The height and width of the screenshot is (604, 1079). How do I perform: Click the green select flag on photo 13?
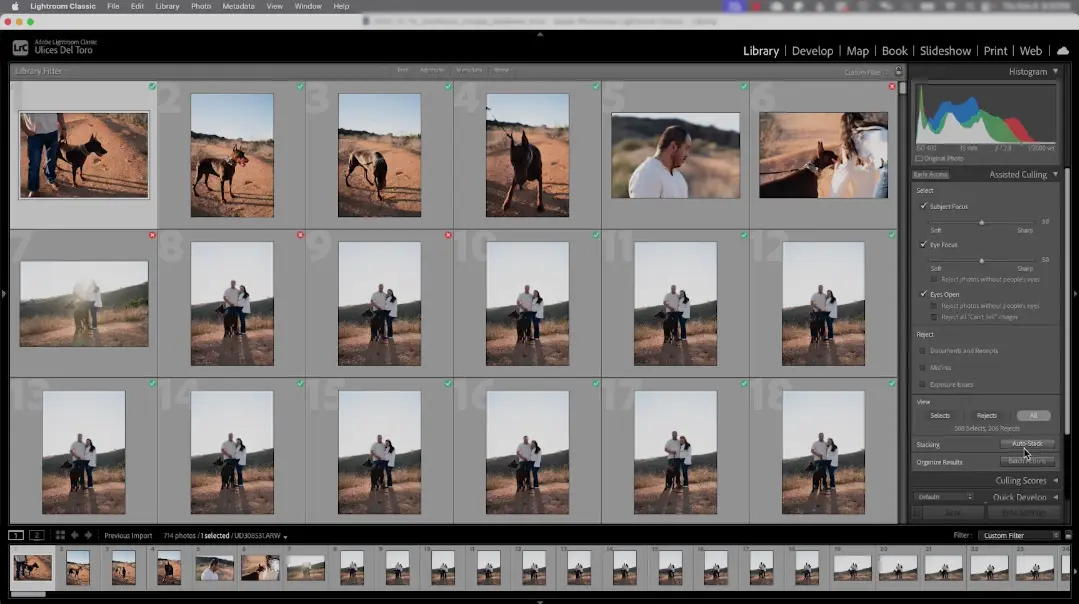coord(152,384)
